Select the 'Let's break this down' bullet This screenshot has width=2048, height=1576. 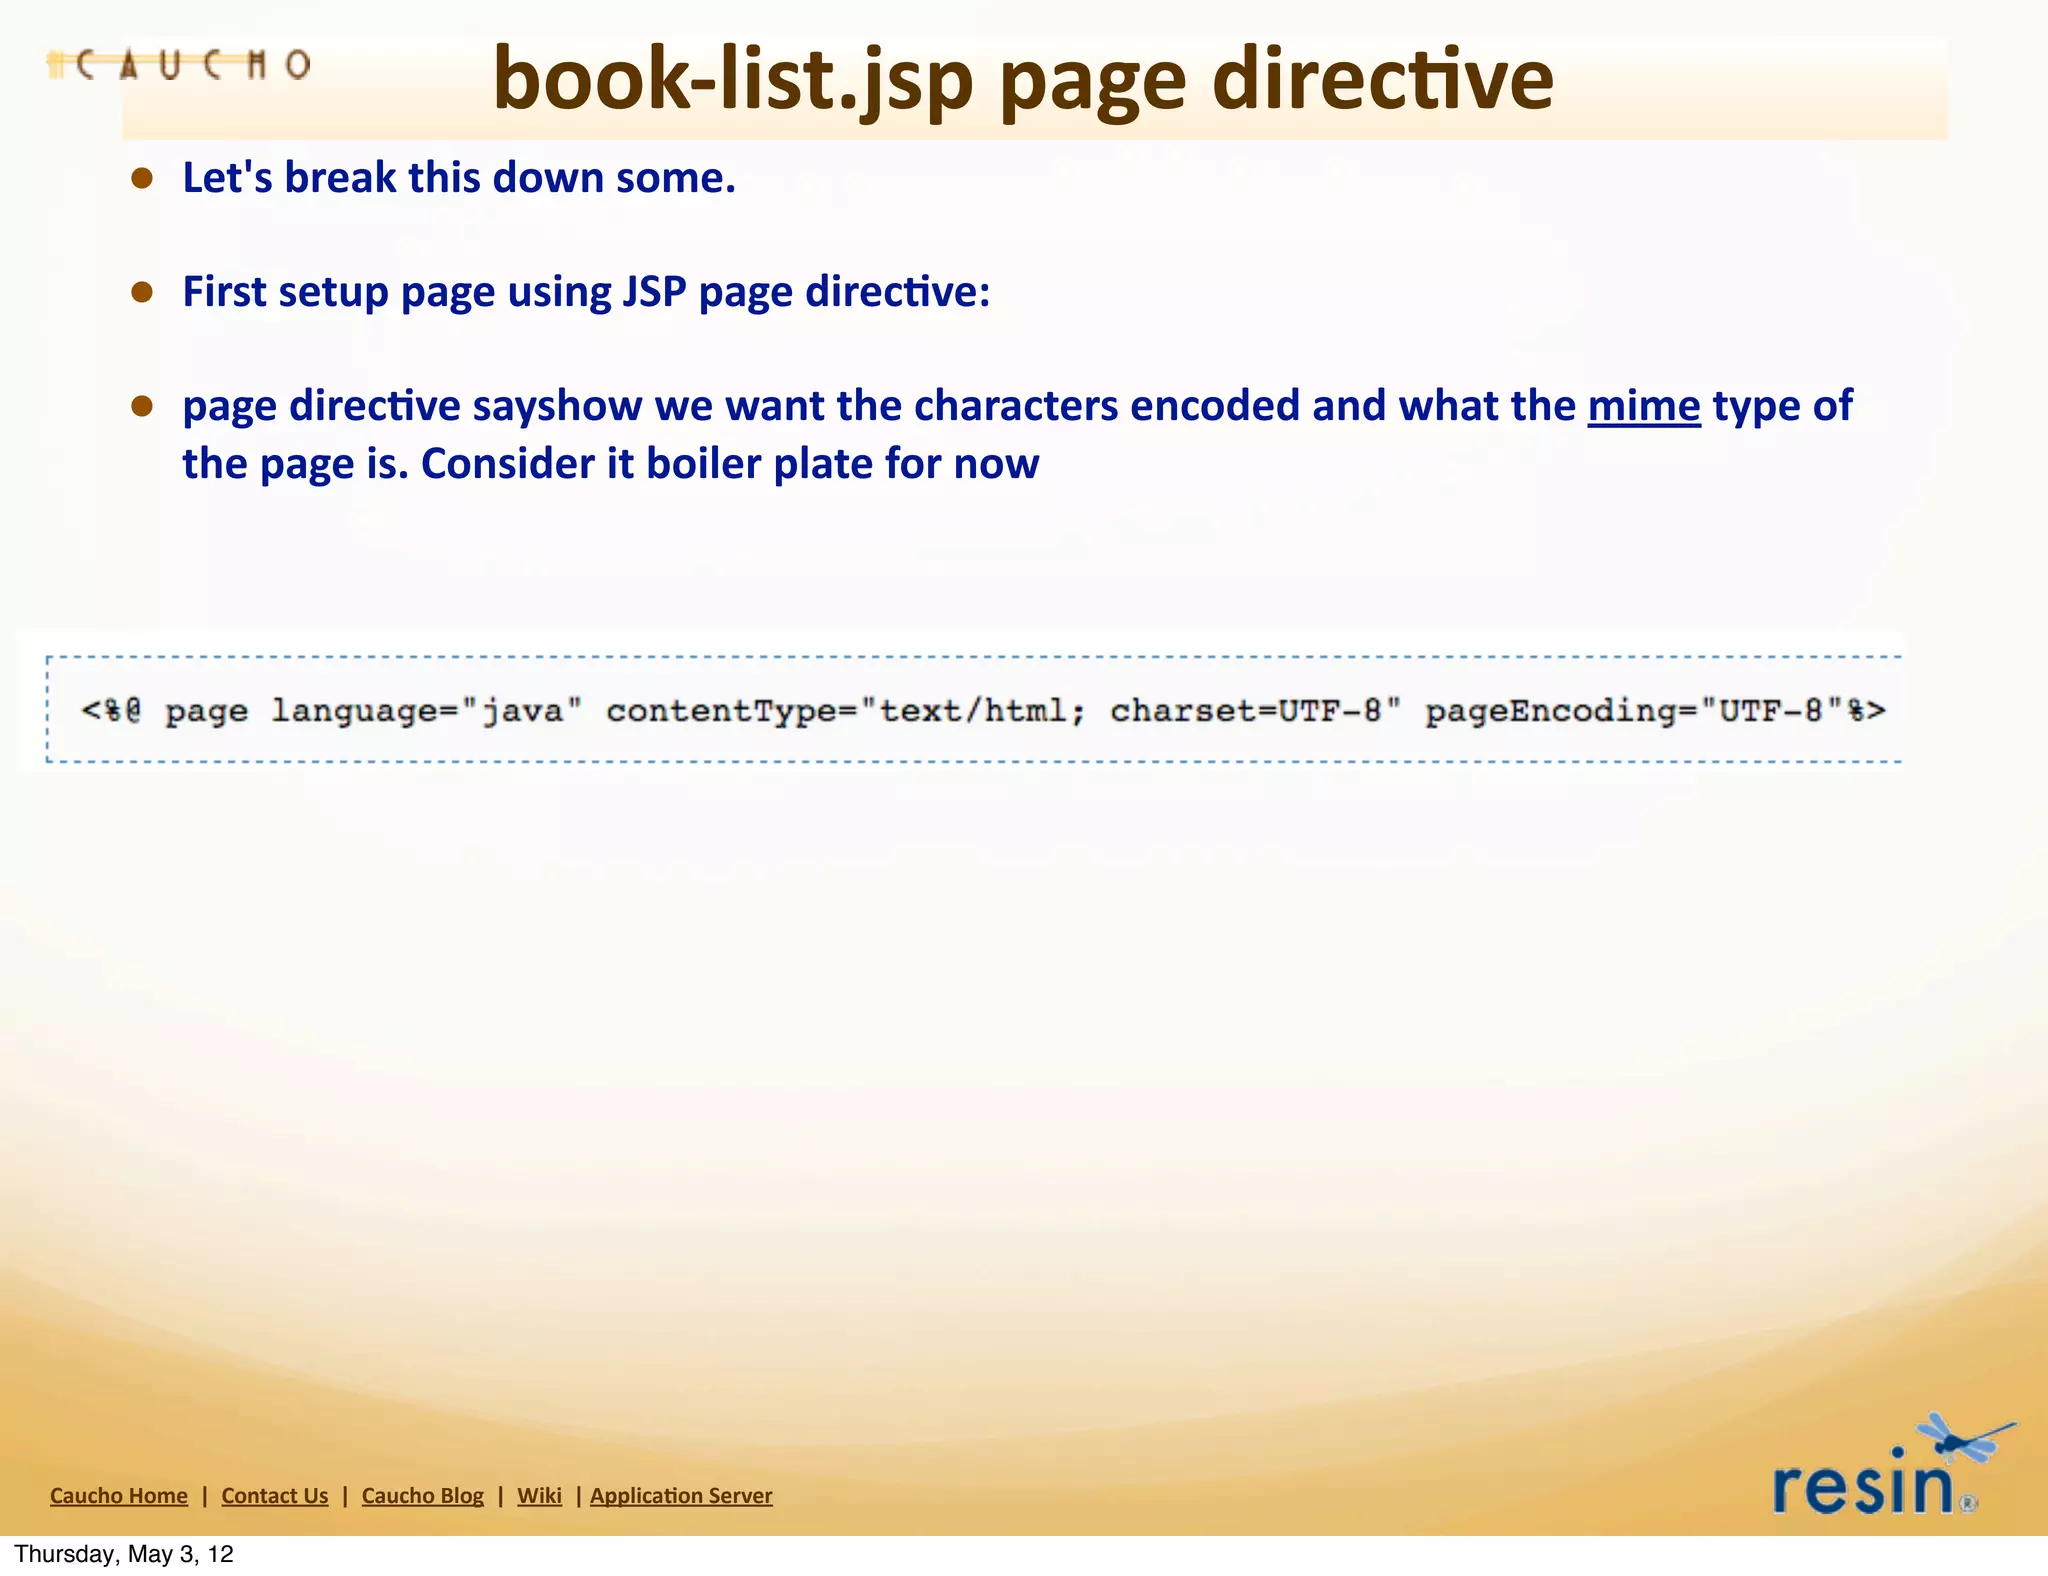click(x=459, y=178)
